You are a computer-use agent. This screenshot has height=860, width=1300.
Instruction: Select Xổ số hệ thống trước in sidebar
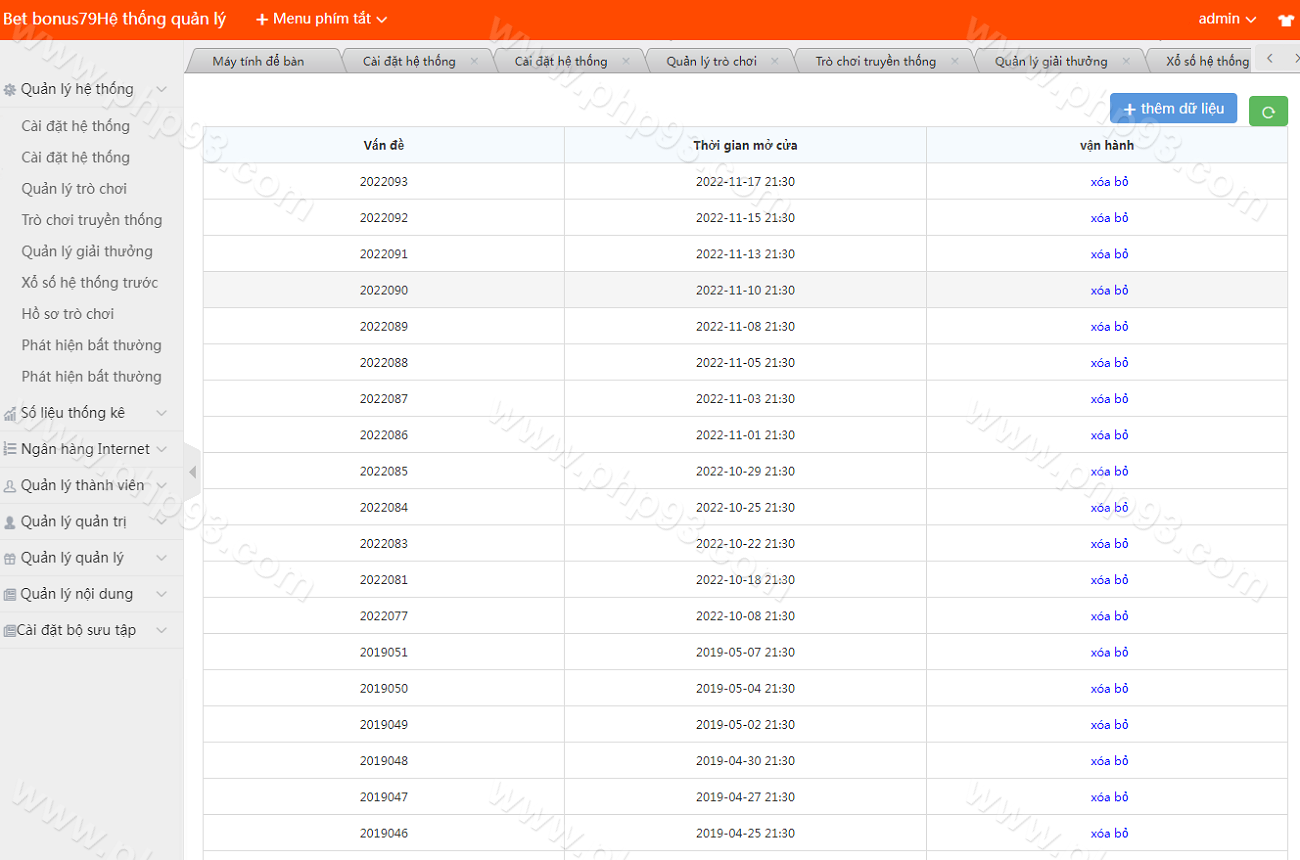click(90, 283)
